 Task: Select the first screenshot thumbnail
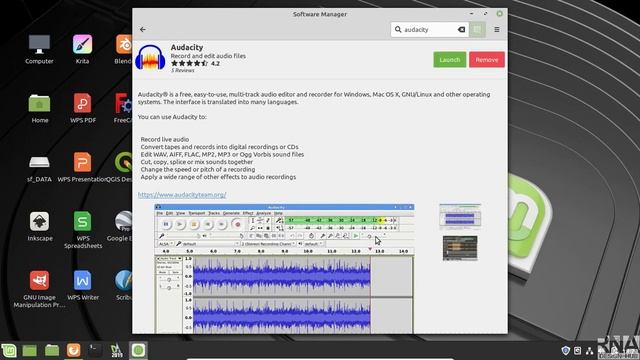click(460, 216)
